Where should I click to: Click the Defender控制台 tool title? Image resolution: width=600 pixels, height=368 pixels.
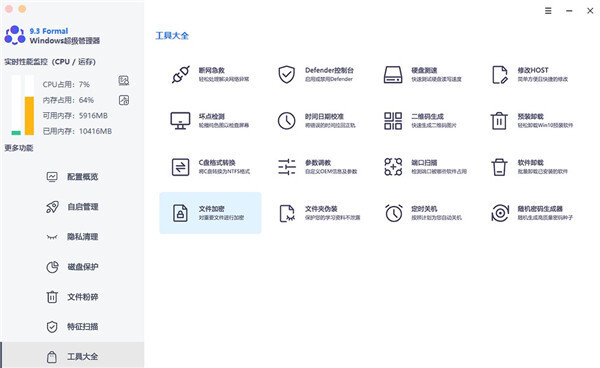click(x=329, y=70)
